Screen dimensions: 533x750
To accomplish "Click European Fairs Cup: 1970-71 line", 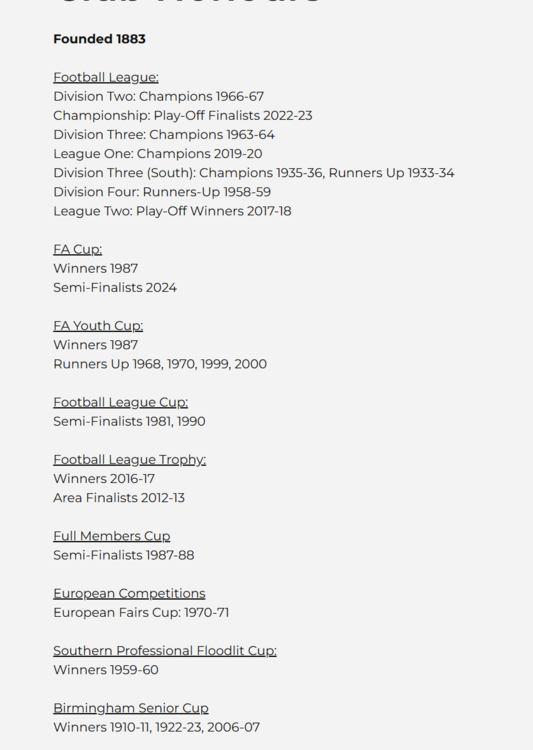I will pos(141,613).
